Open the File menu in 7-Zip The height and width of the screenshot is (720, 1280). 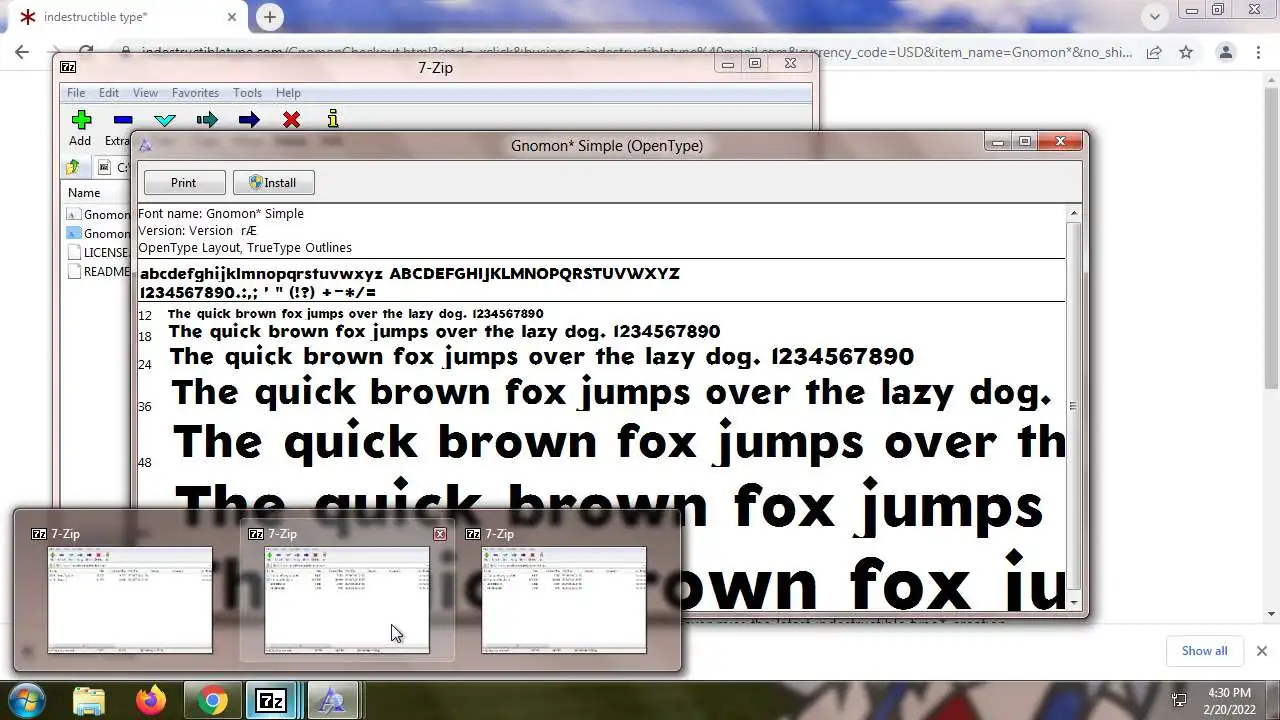coord(76,93)
